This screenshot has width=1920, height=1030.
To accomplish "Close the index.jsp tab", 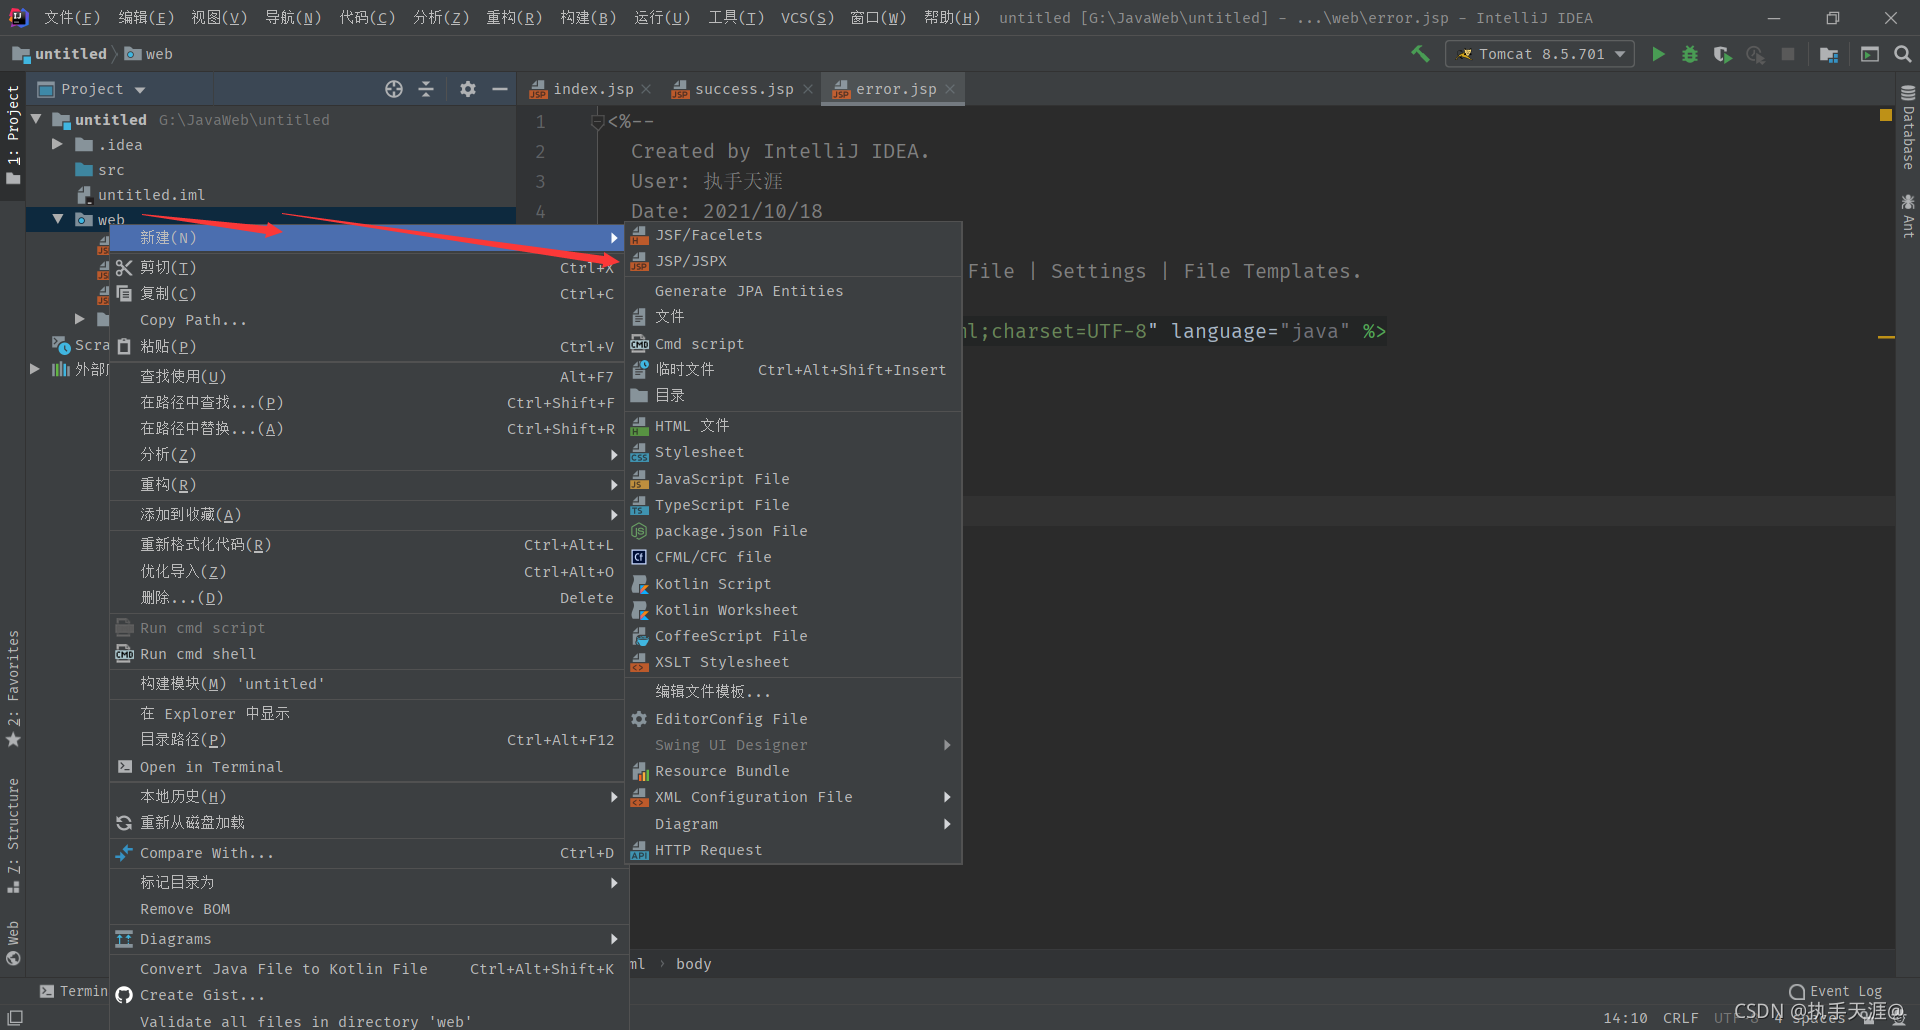I will click(x=646, y=89).
